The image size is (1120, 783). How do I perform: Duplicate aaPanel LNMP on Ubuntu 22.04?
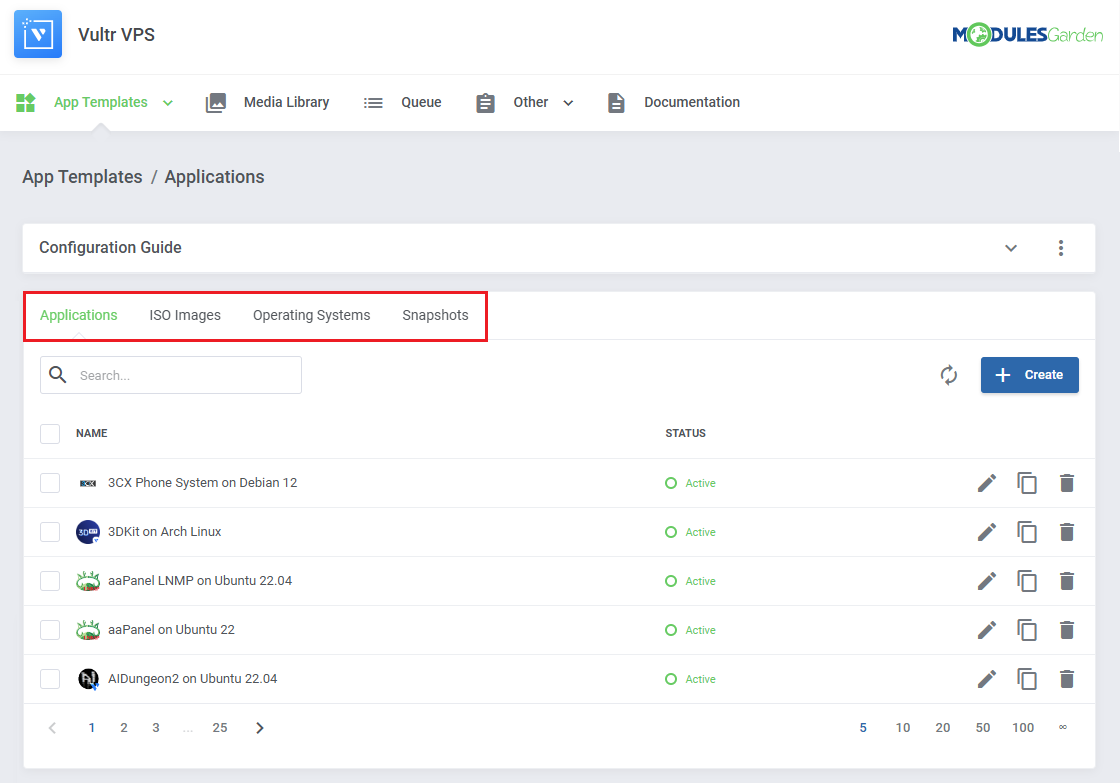(x=1026, y=581)
